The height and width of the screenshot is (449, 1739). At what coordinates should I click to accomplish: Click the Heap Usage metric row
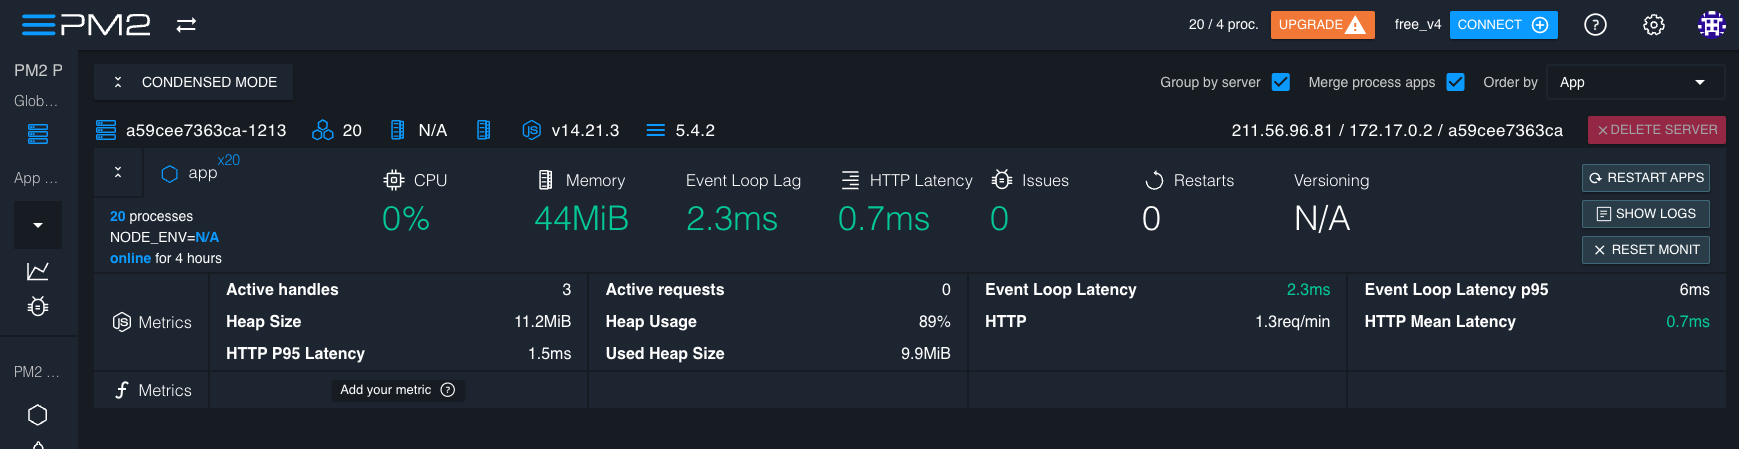(778, 322)
